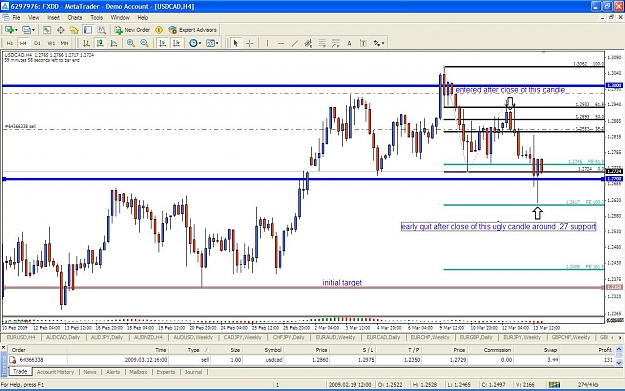The image size is (625, 391).
Task: Select the H4 timeframe button
Action: (23, 43)
